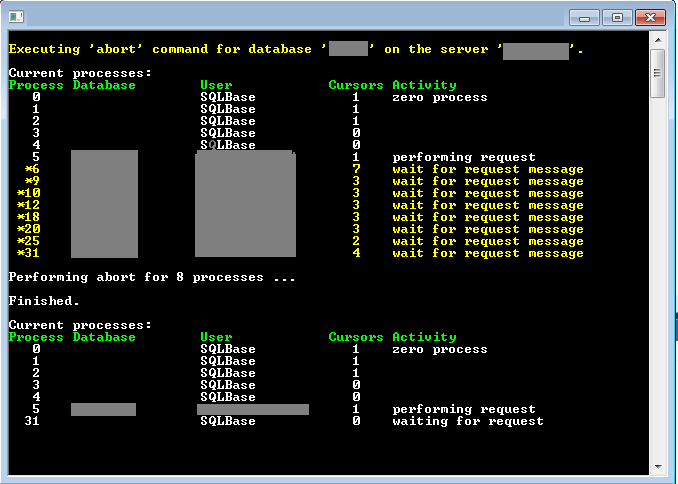The image size is (678, 484).
Task: Click the scrollbar down arrow
Action: pyautogui.click(x=658, y=467)
